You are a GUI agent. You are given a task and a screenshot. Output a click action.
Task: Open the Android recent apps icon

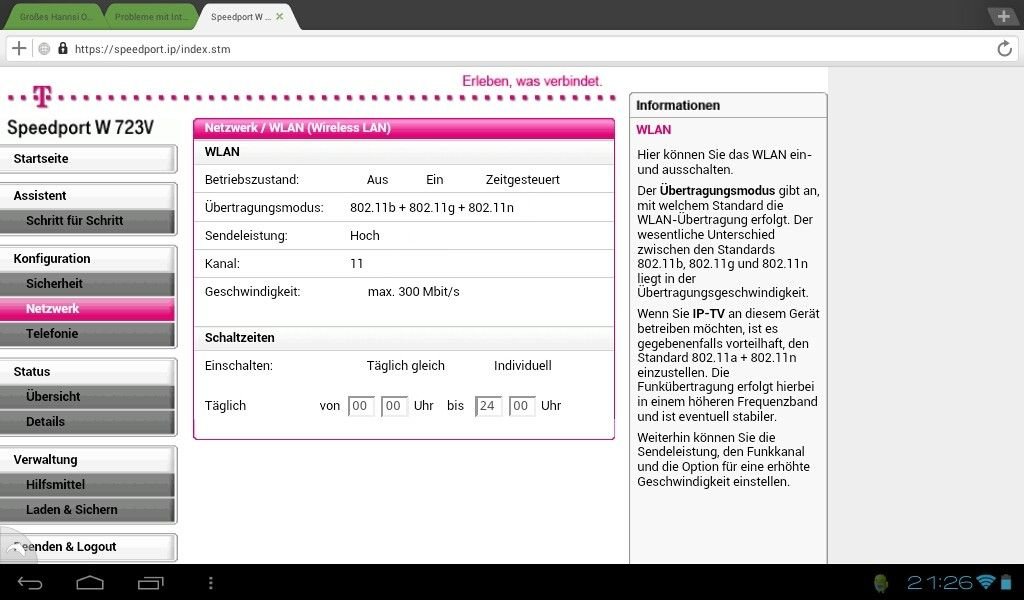(150, 582)
